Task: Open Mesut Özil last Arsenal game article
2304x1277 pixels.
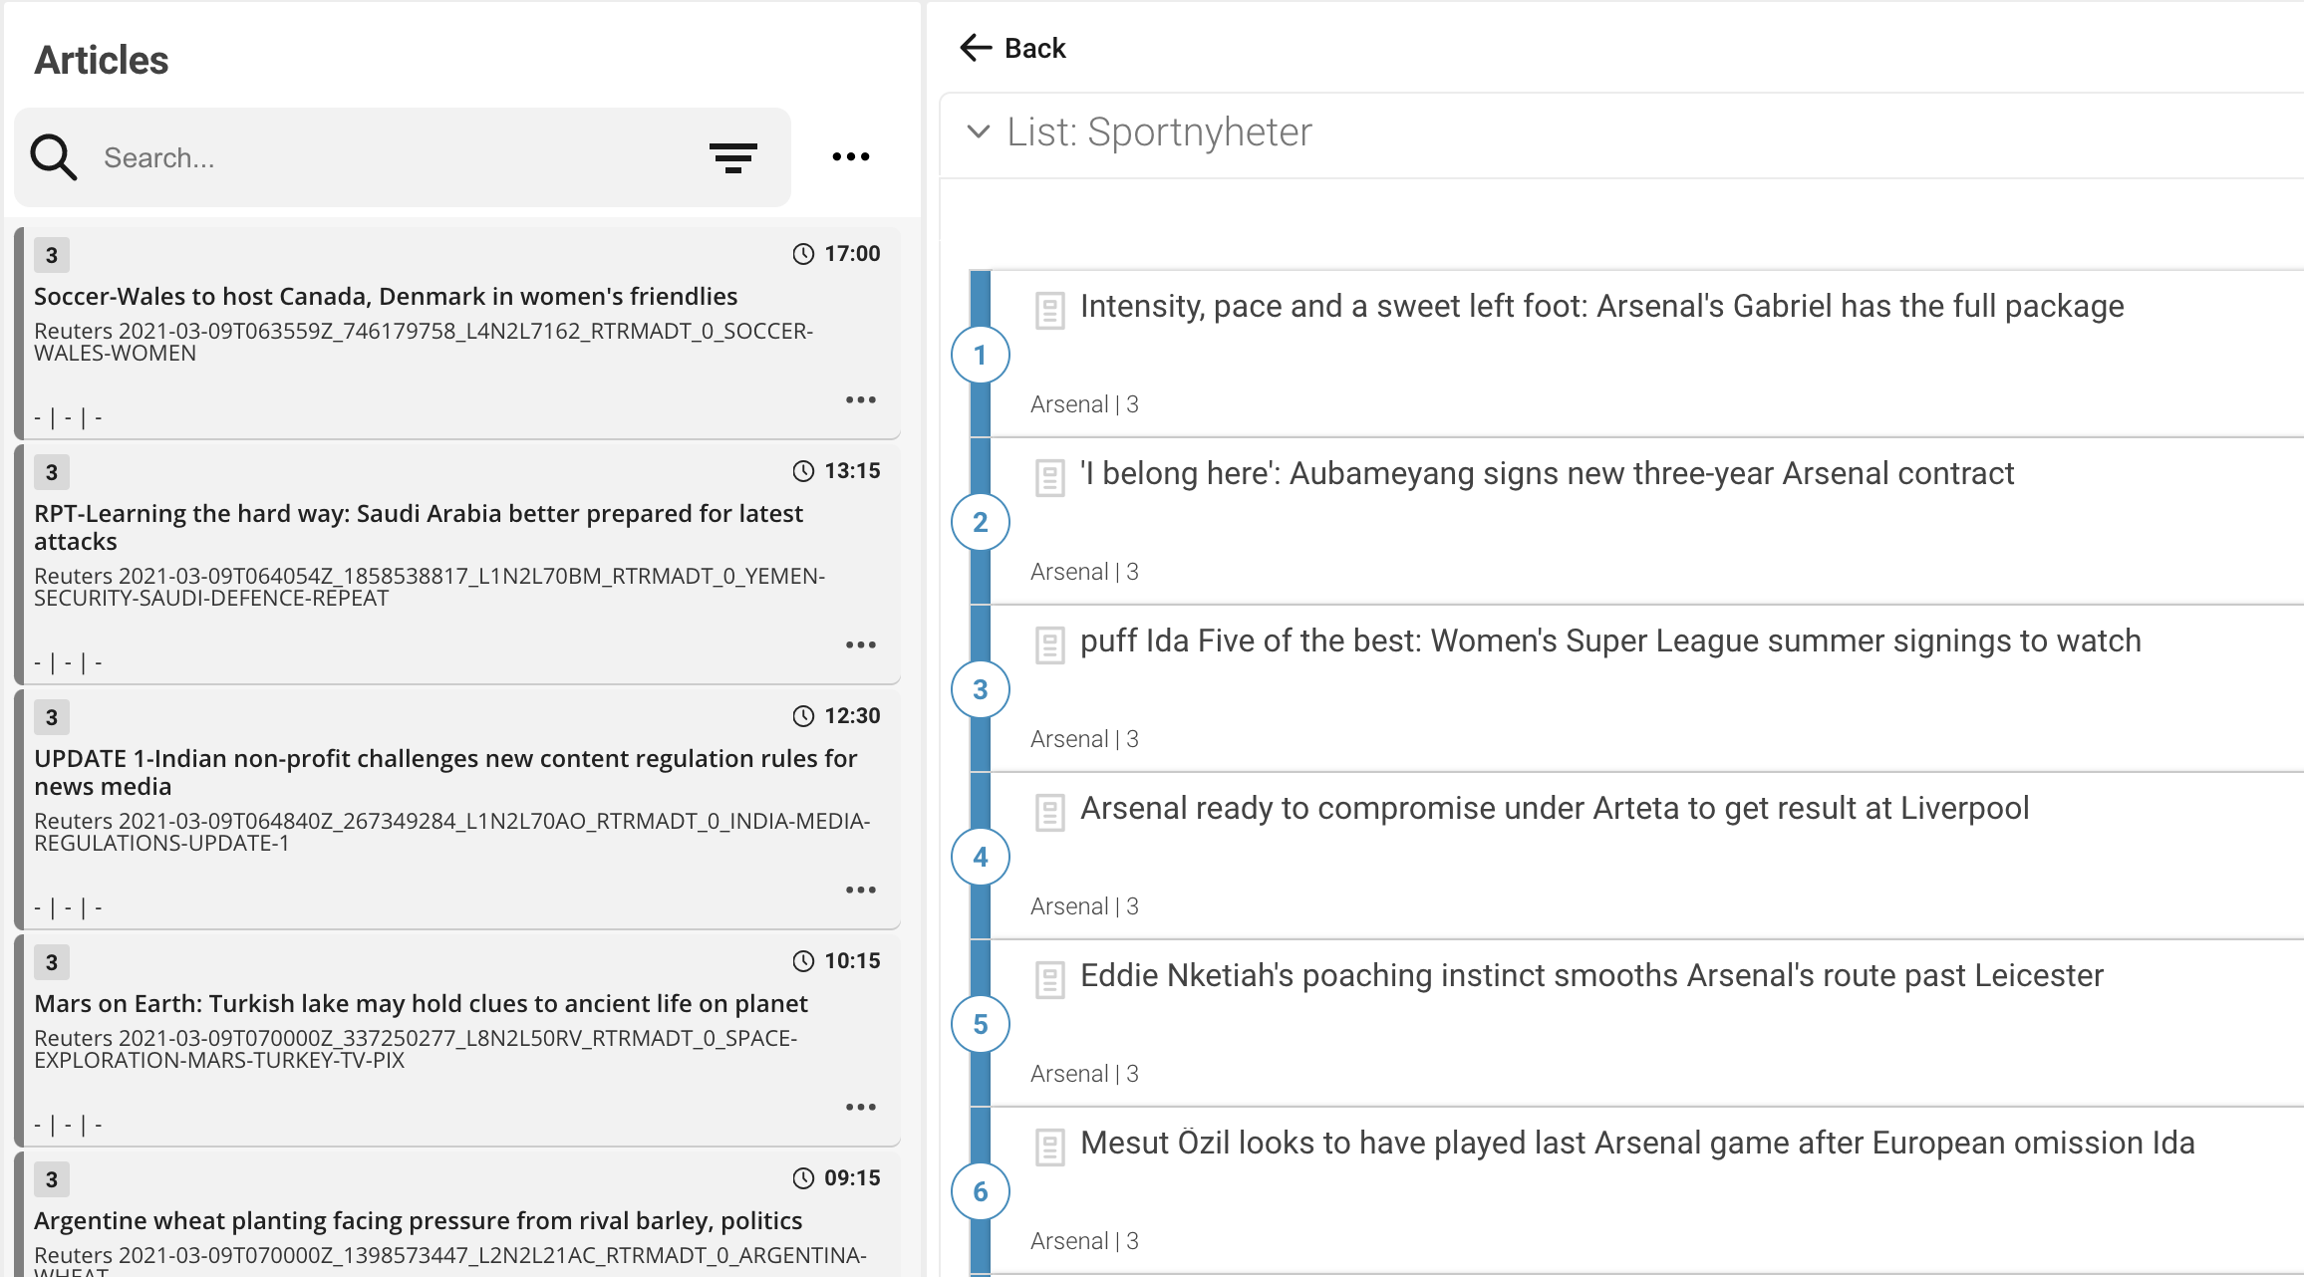Action: coord(1637,1143)
